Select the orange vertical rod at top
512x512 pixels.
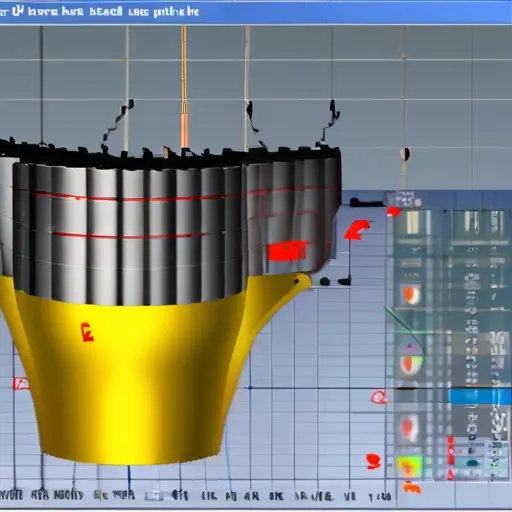click(184, 87)
